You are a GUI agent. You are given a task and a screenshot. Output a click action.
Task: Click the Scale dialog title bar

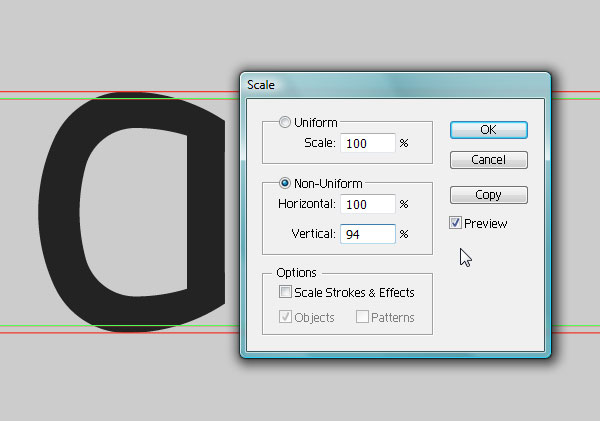point(395,85)
